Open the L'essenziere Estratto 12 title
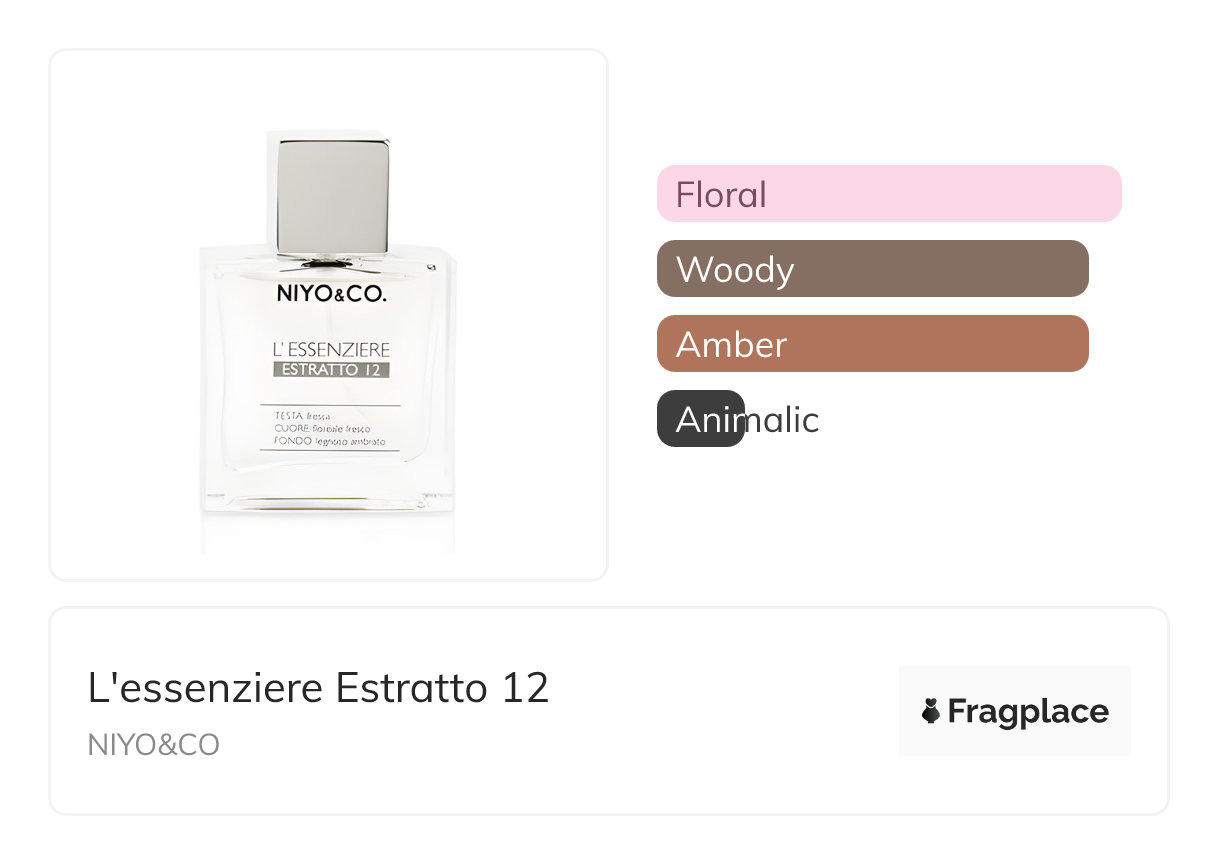This screenshot has height=864, width=1218. click(319, 688)
